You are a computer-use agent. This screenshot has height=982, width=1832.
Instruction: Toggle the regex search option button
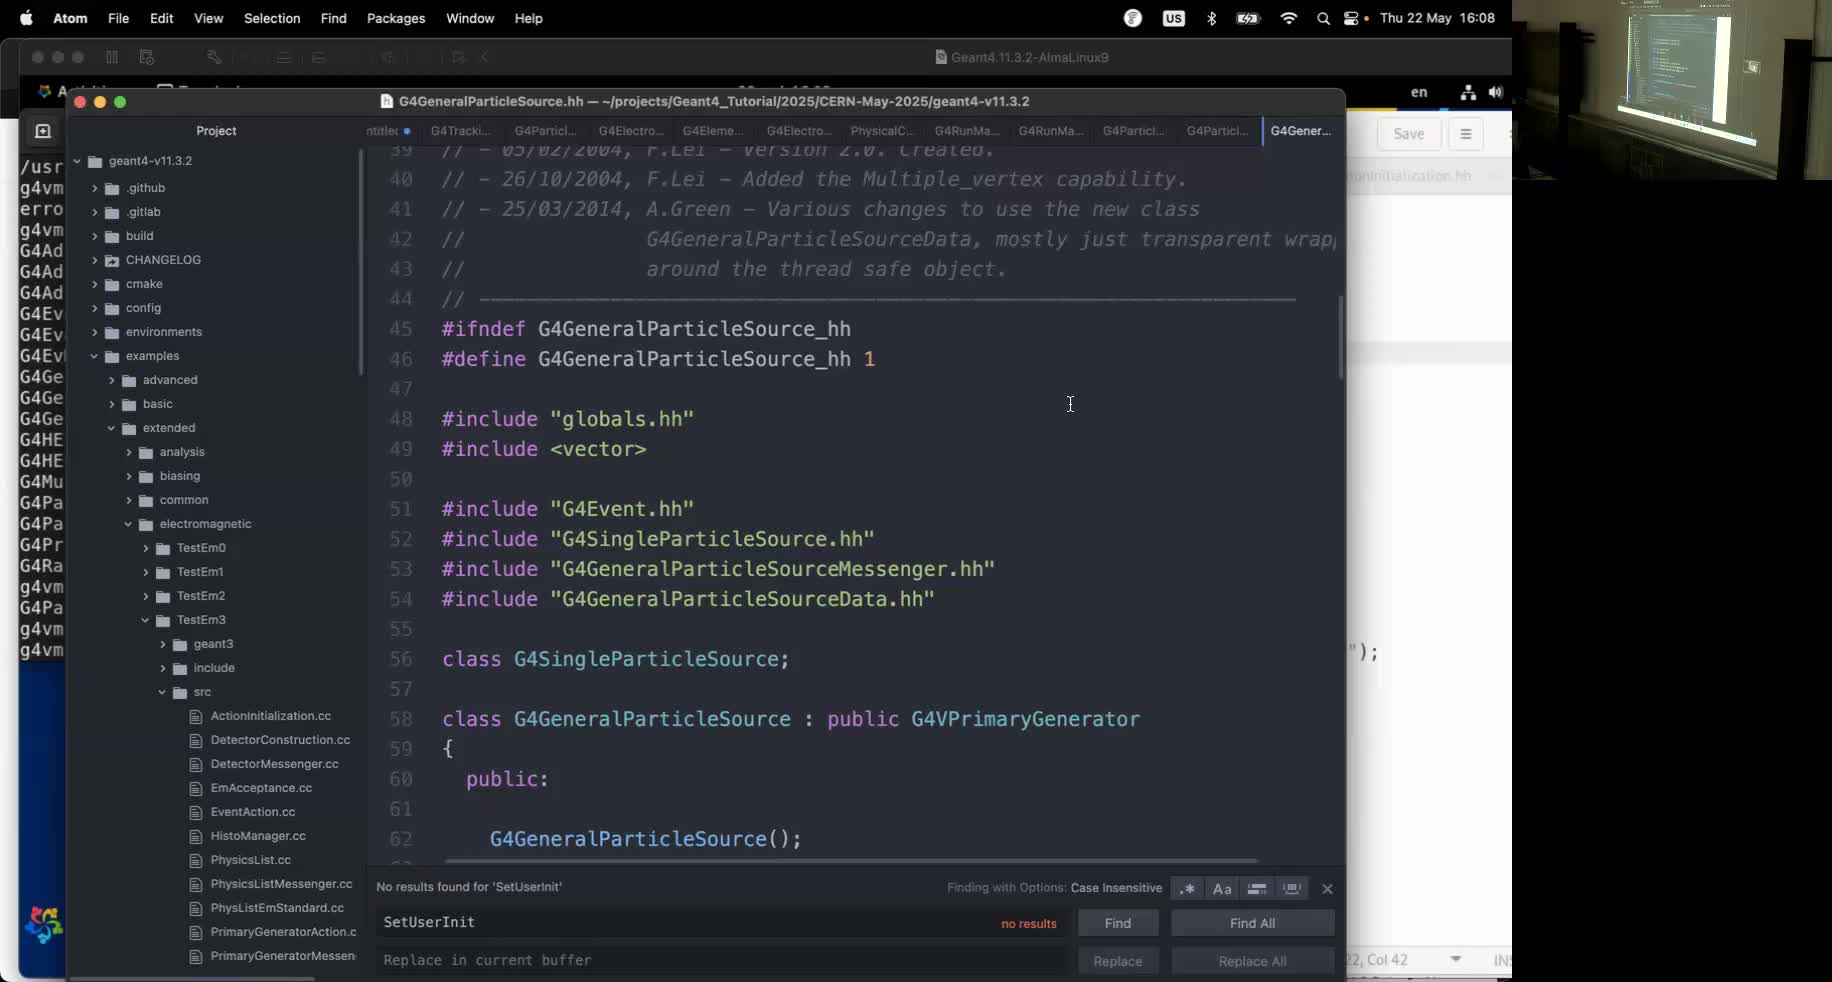[1187, 888]
